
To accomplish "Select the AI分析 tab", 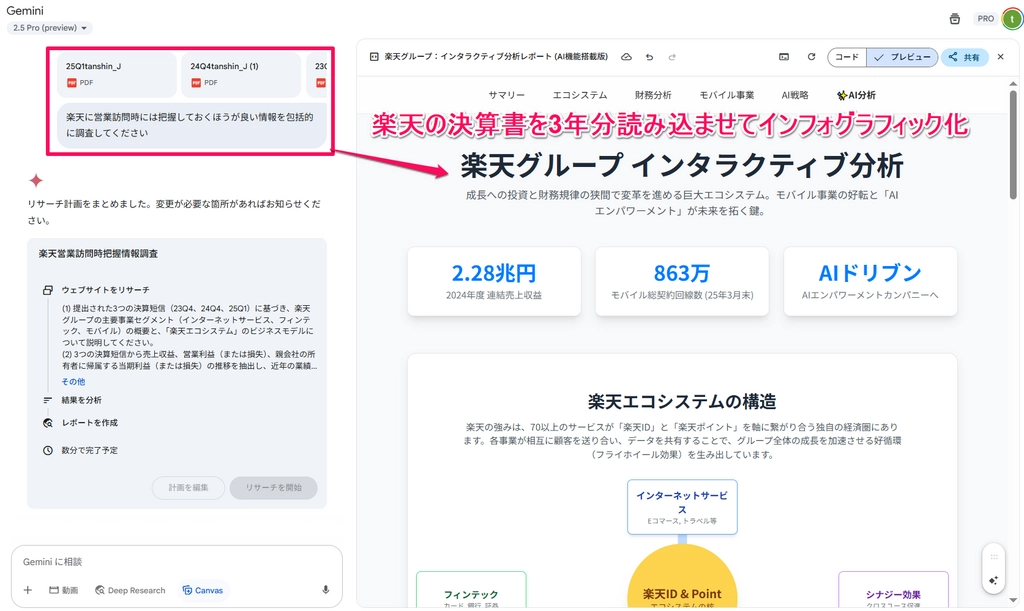I will click(x=856, y=95).
